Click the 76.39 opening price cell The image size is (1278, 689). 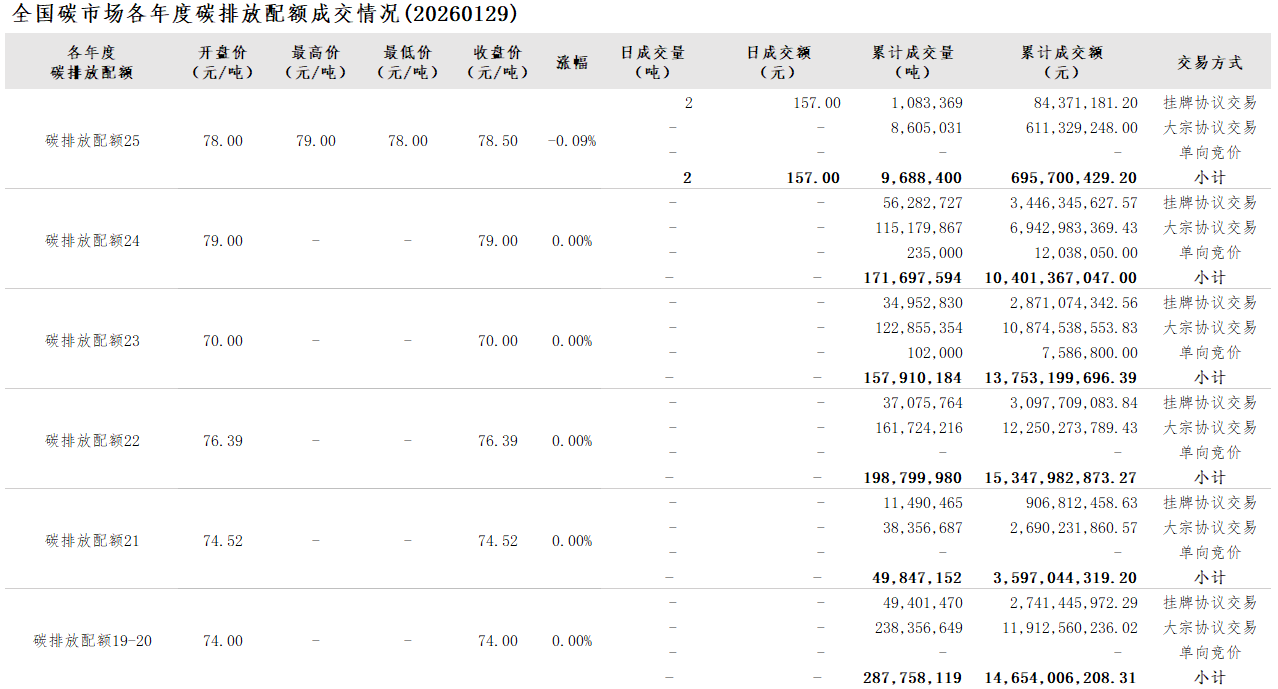click(x=222, y=441)
